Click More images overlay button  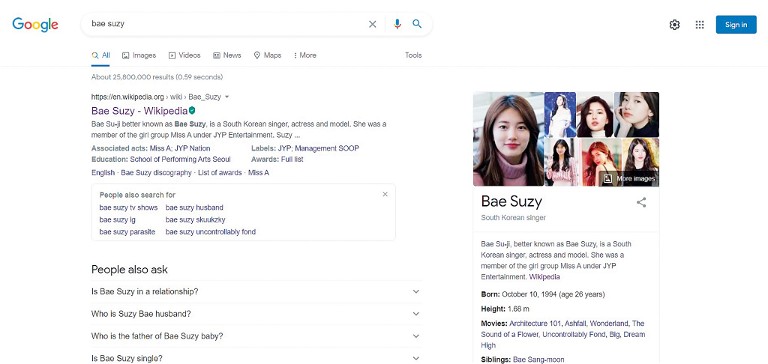click(x=629, y=179)
